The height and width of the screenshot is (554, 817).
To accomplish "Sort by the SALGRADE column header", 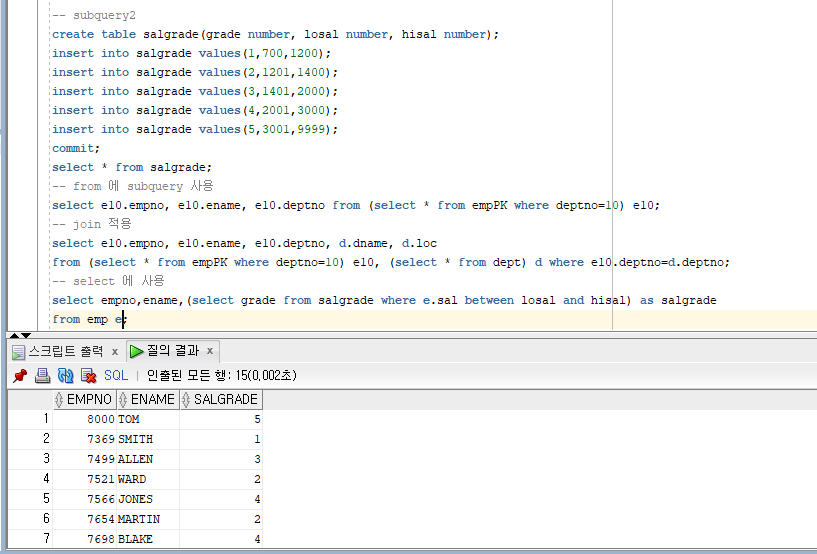I will click(x=221, y=399).
